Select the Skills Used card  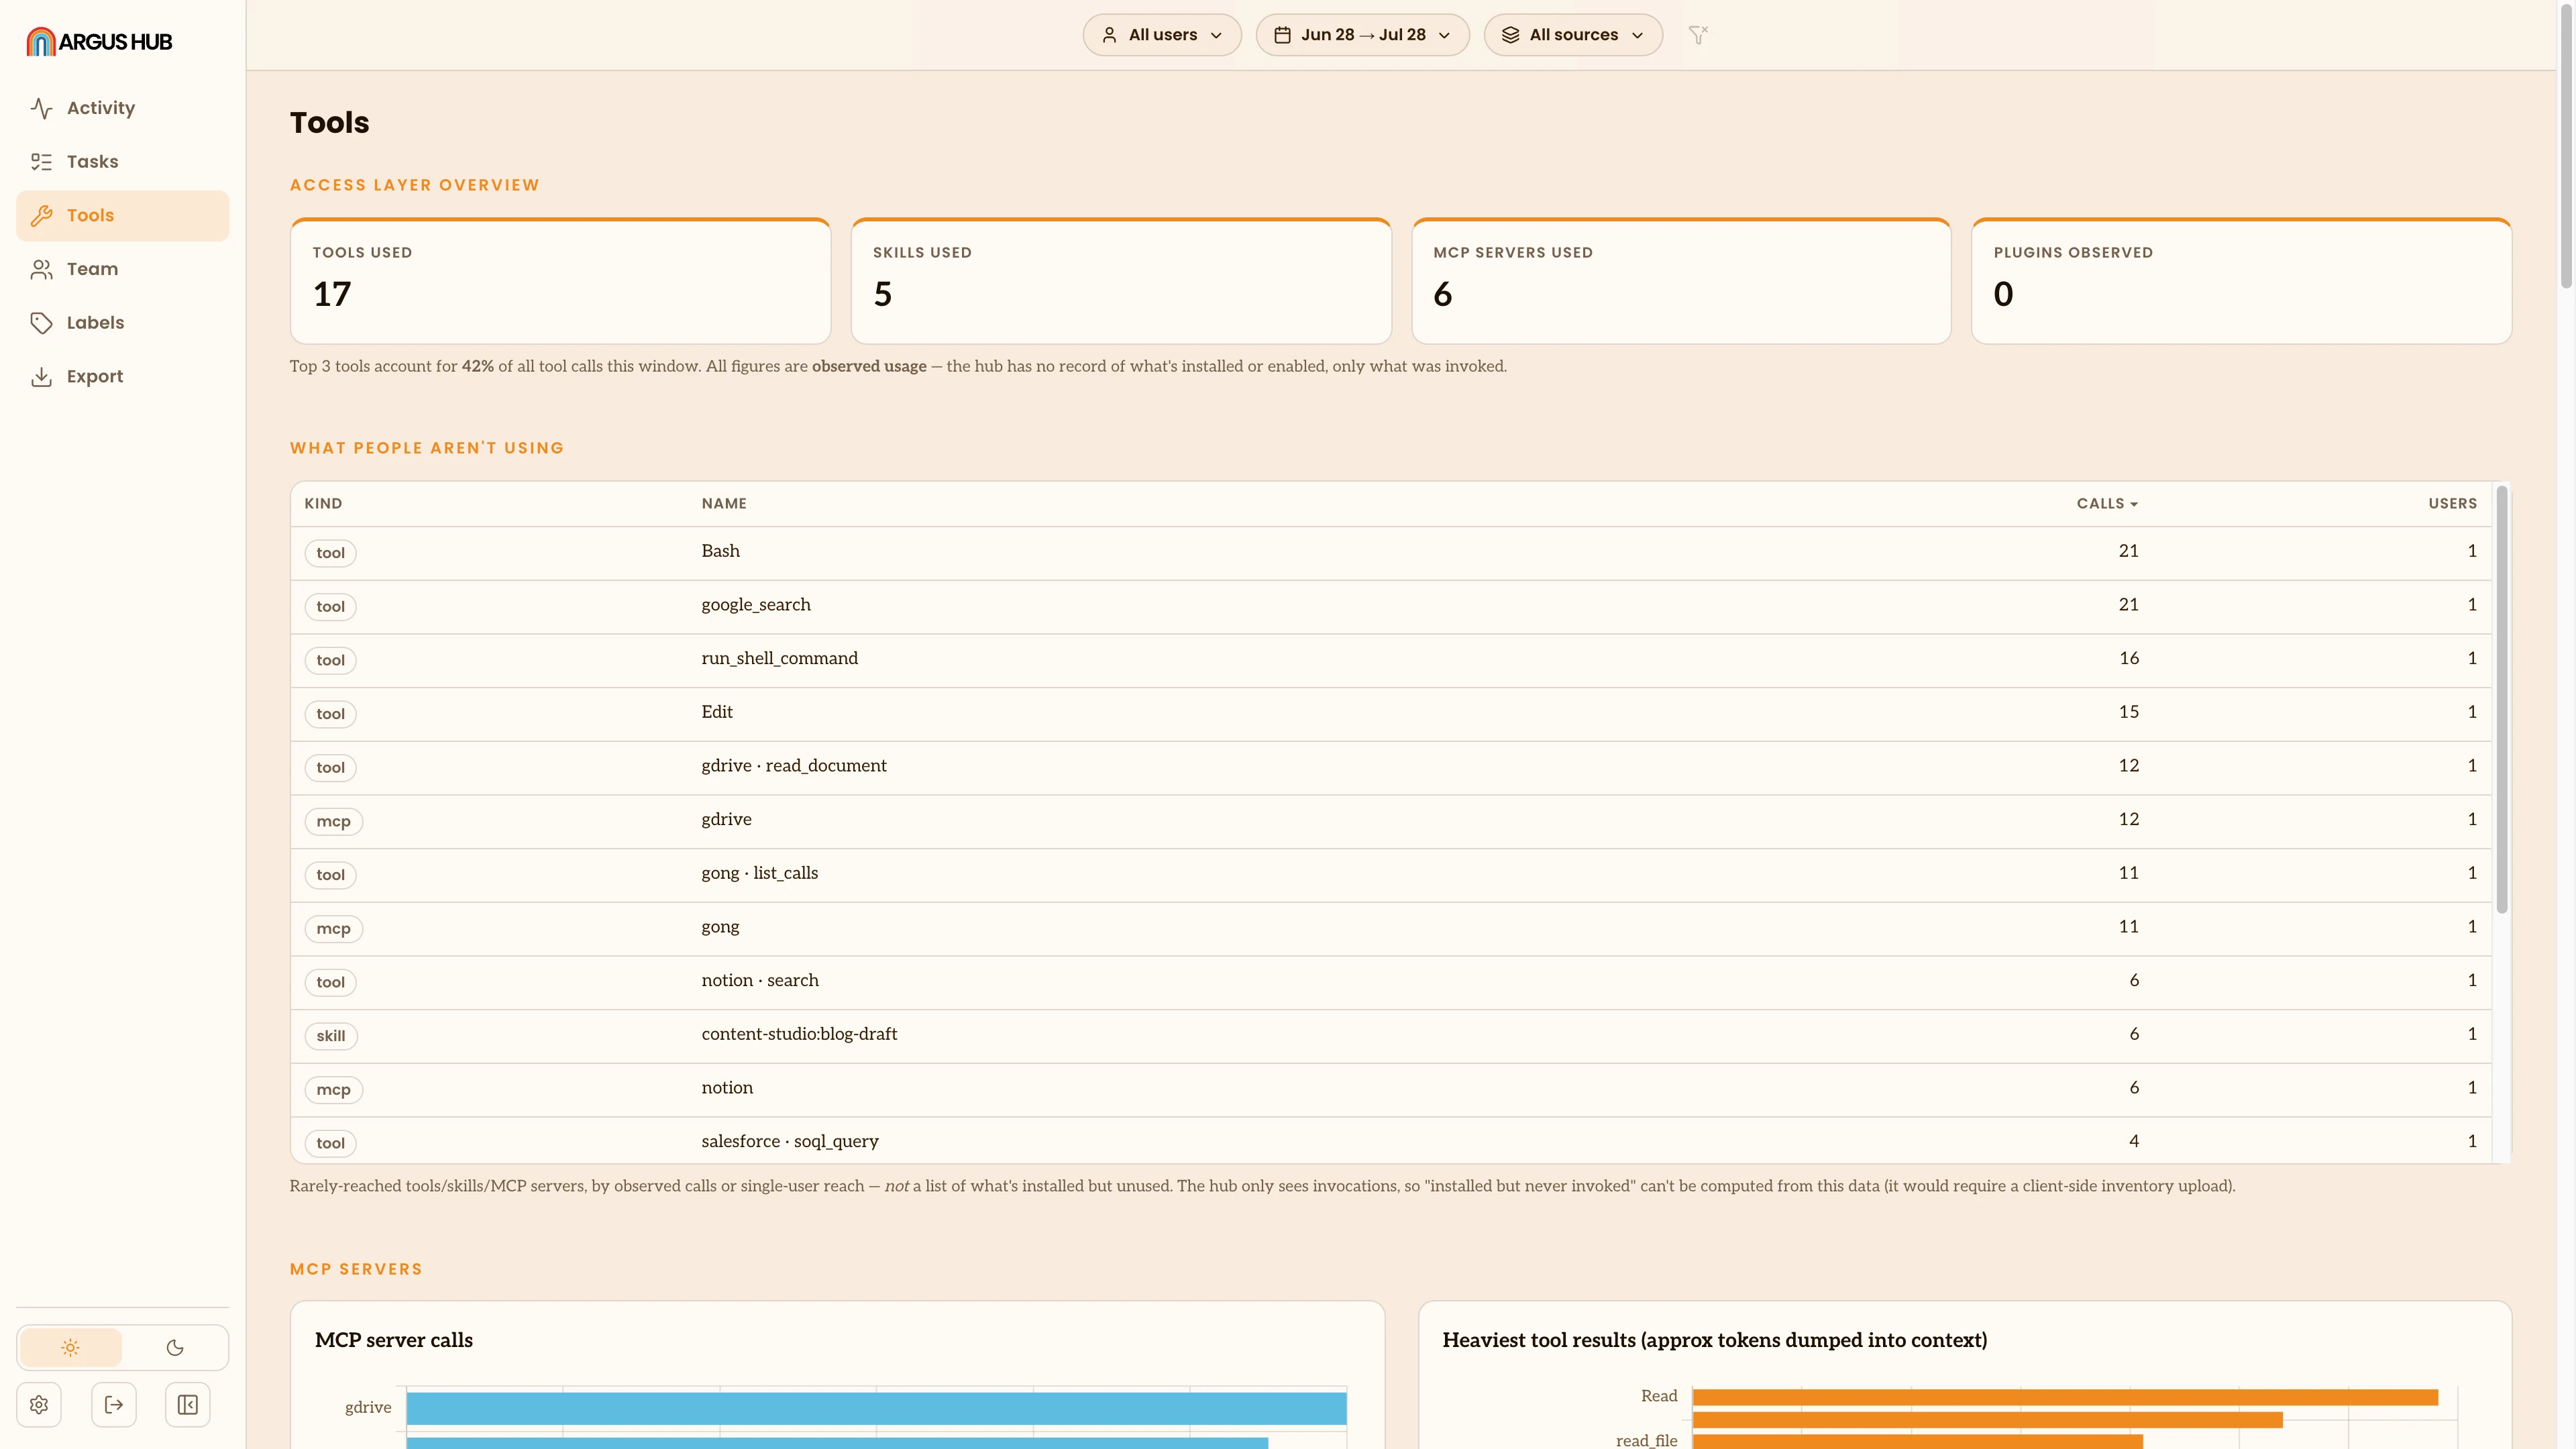[x=1121, y=281]
